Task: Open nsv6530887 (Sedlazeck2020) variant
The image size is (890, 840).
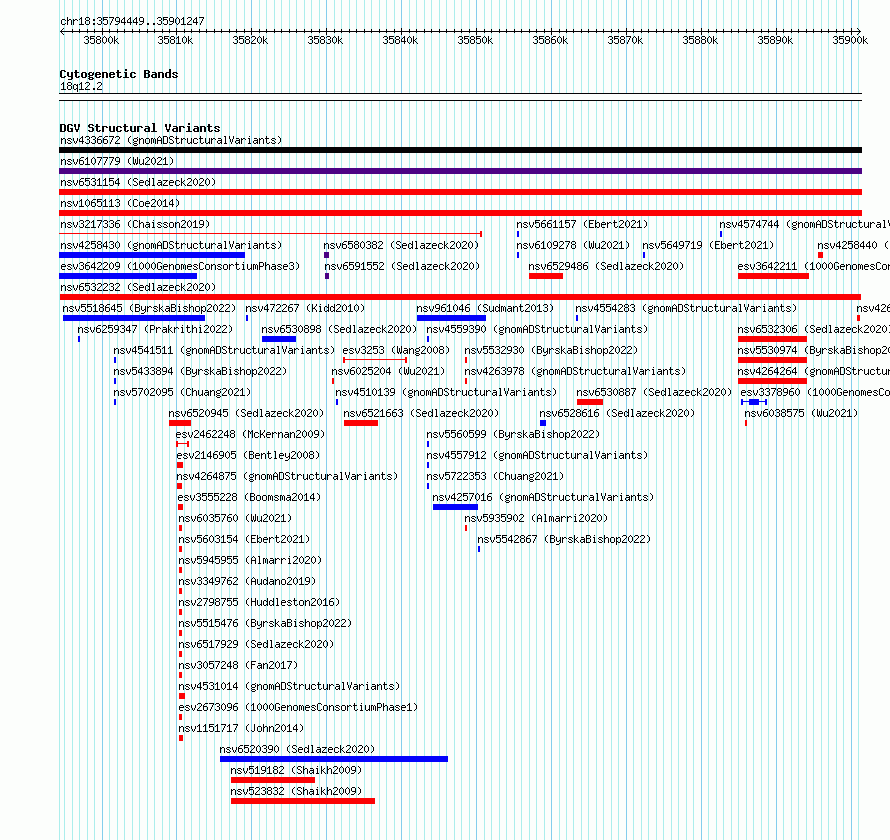Action: (x=654, y=392)
